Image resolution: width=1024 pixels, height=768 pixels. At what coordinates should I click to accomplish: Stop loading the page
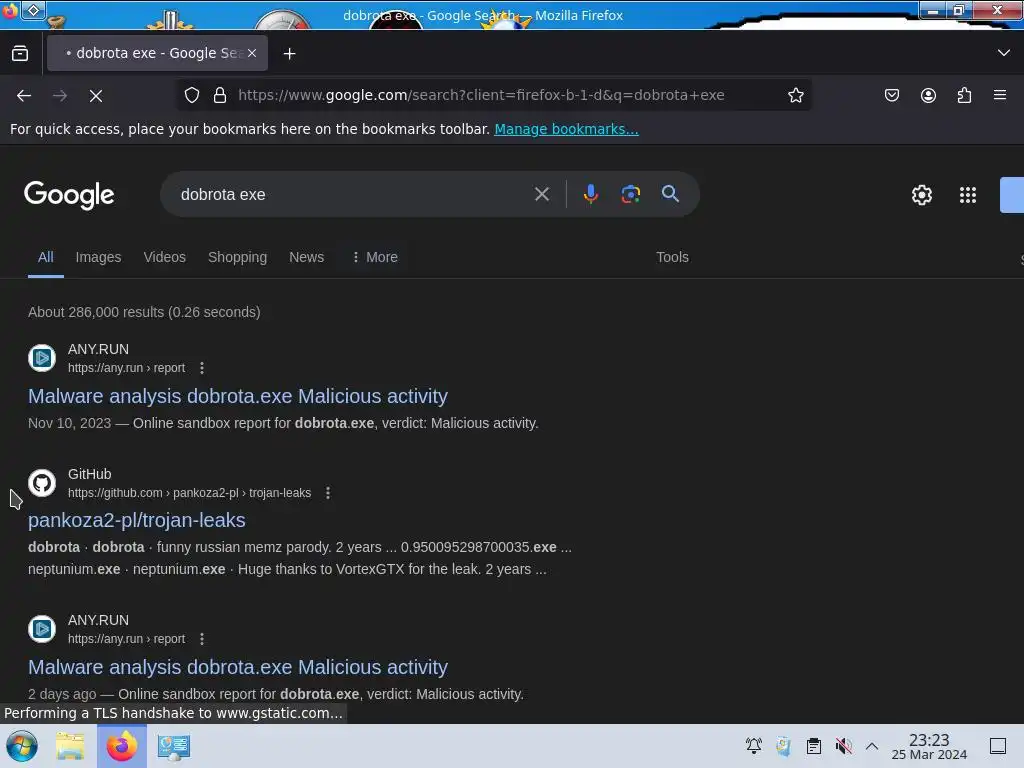(x=96, y=96)
